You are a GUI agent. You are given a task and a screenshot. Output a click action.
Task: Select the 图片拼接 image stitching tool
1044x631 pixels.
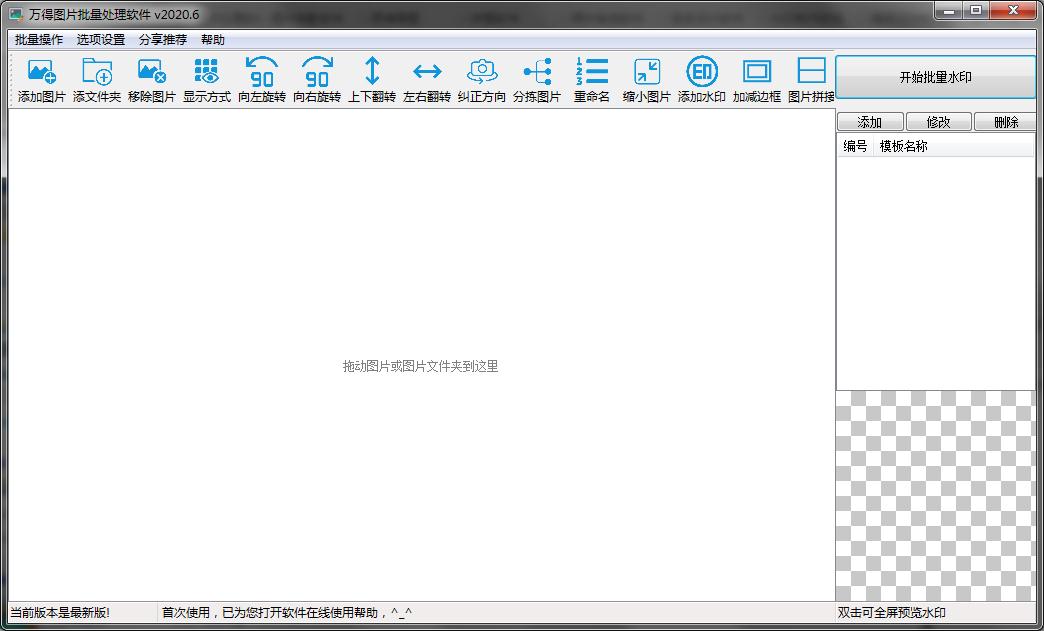point(811,80)
